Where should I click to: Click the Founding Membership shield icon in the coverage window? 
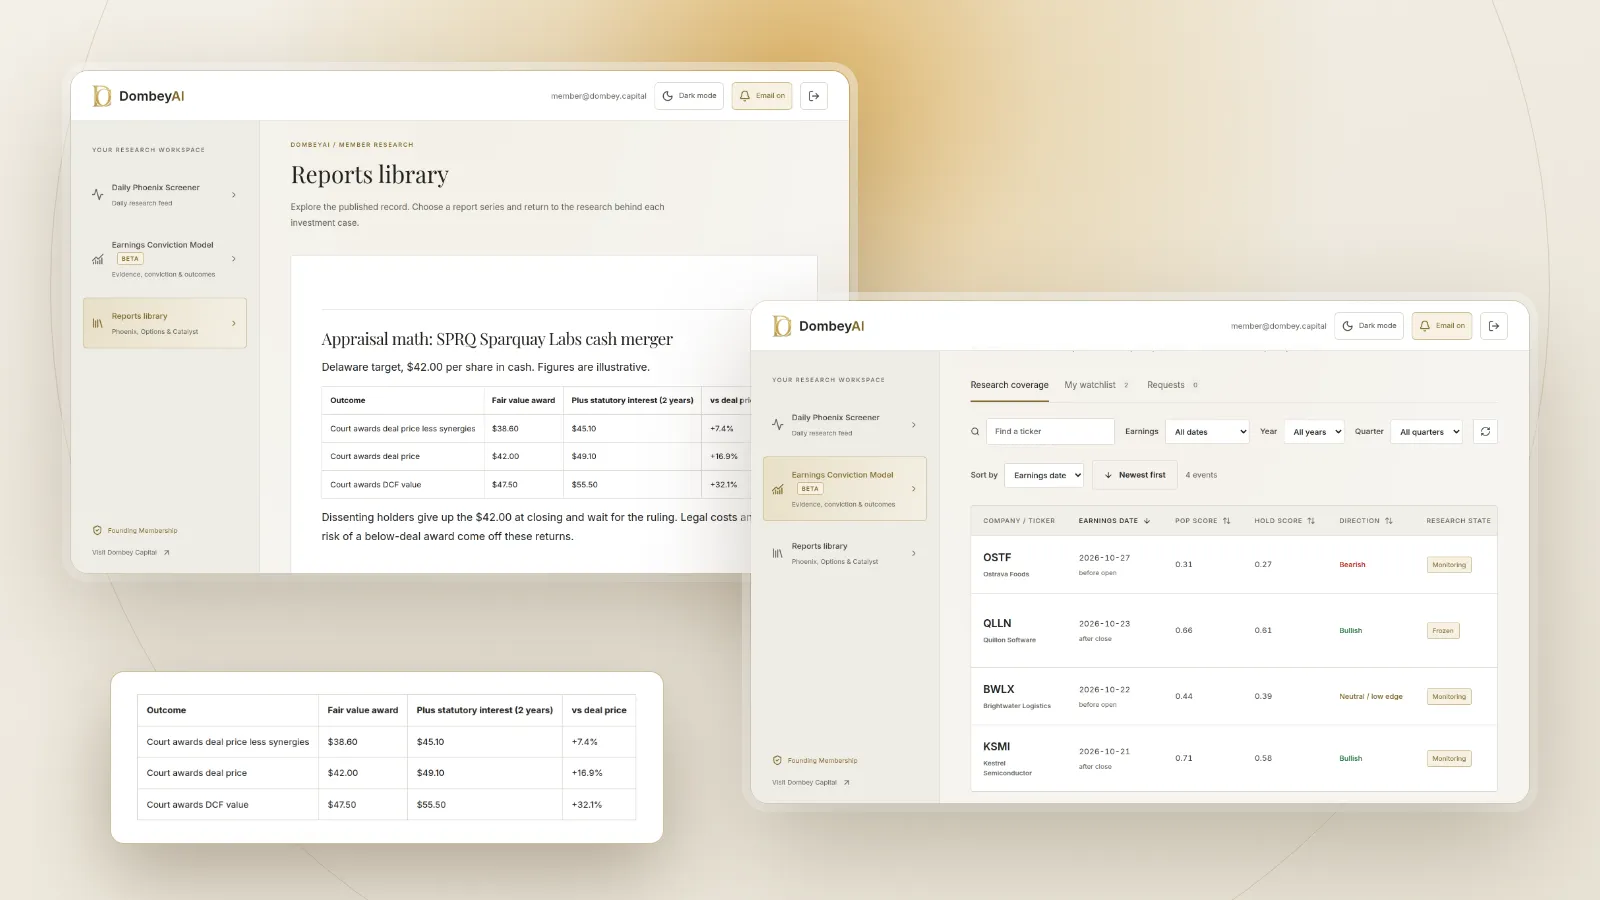click(x=777, y=761)
